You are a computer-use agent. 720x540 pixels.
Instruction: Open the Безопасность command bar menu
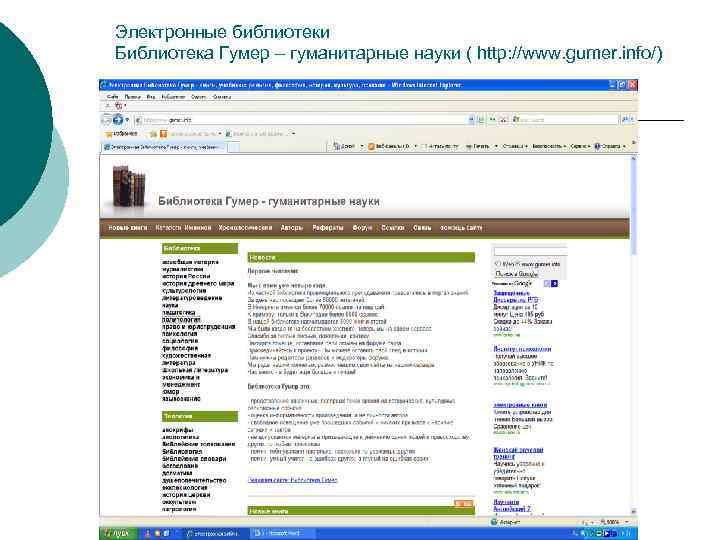[549, 146]
